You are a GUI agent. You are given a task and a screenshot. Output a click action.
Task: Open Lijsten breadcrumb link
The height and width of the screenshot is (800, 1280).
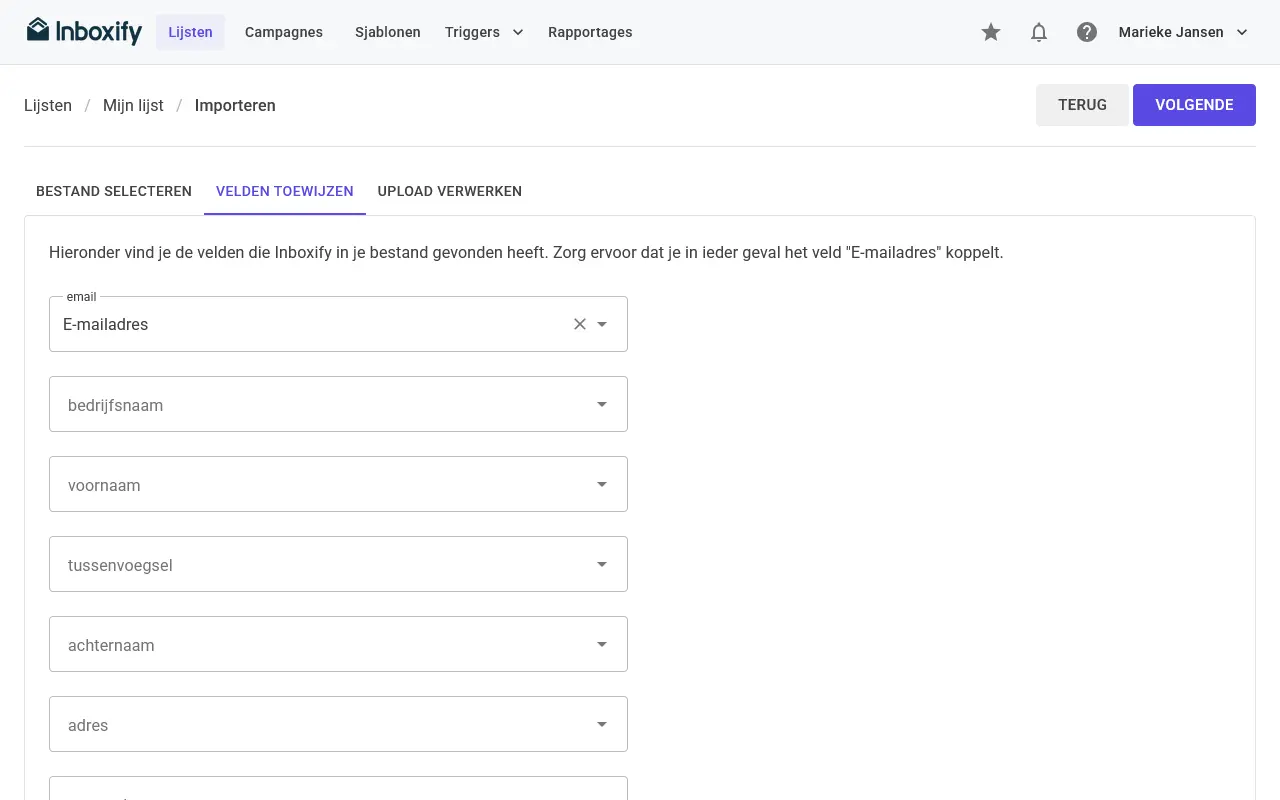point(48,105)
